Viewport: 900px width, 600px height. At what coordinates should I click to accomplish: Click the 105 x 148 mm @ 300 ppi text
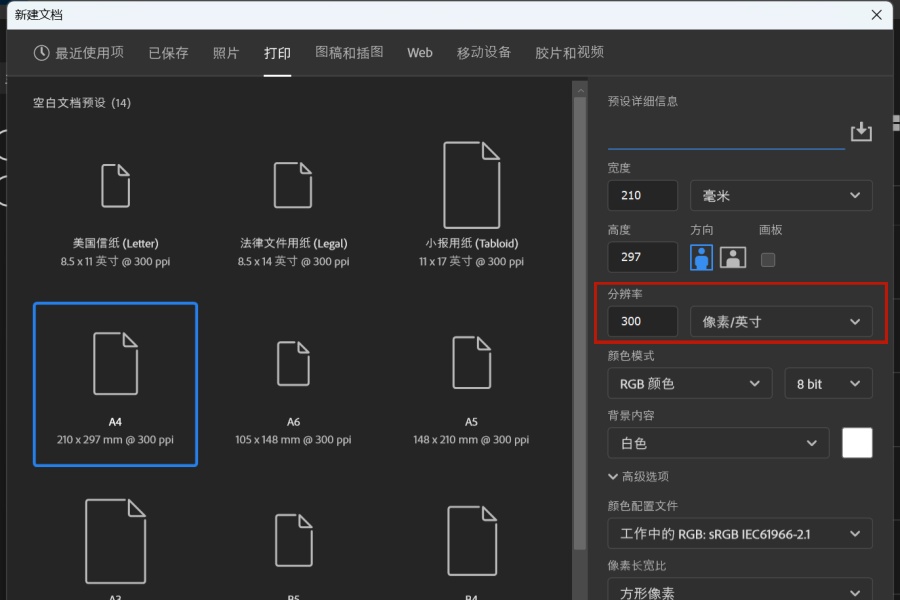[293, 439]
